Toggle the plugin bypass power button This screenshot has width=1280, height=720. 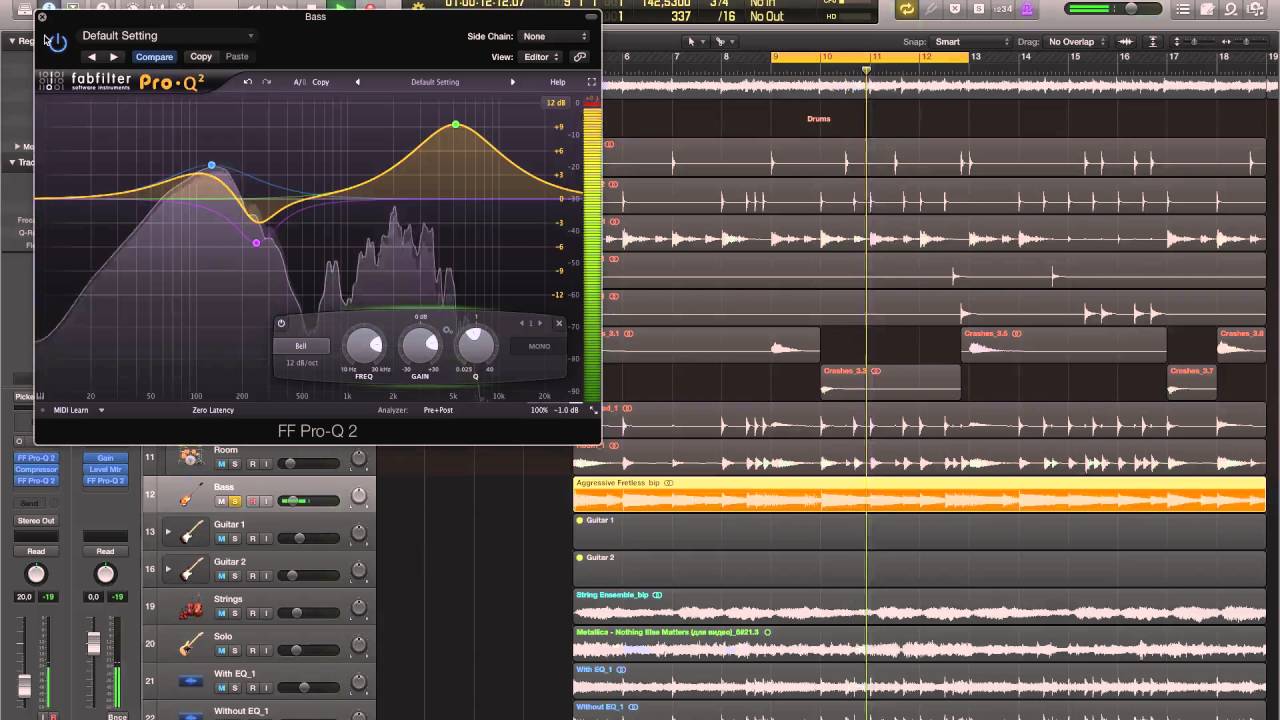[57, 42]
